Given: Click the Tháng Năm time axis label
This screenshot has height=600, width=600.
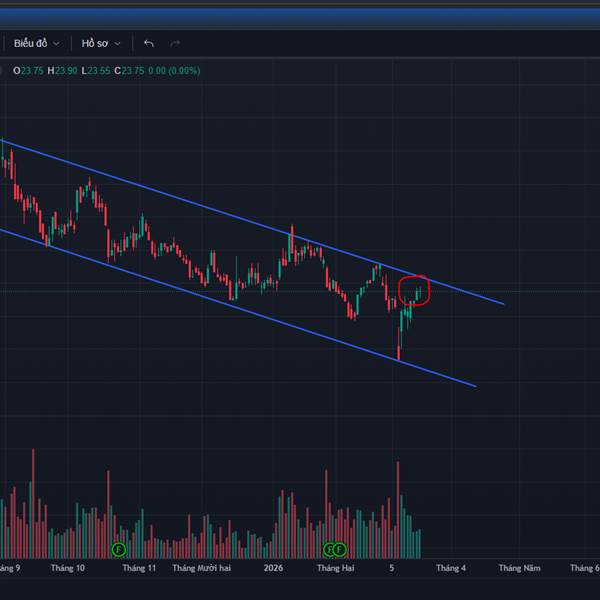Looking at the screenshot, I should pyautogui.click(x=520, y=568).
